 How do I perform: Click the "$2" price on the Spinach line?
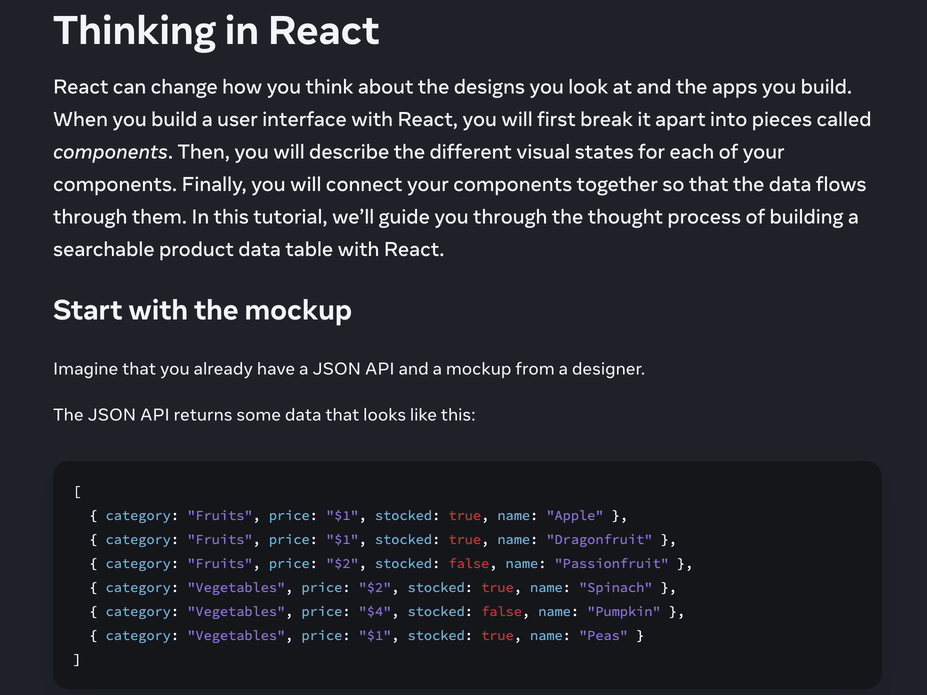point(375,587)
